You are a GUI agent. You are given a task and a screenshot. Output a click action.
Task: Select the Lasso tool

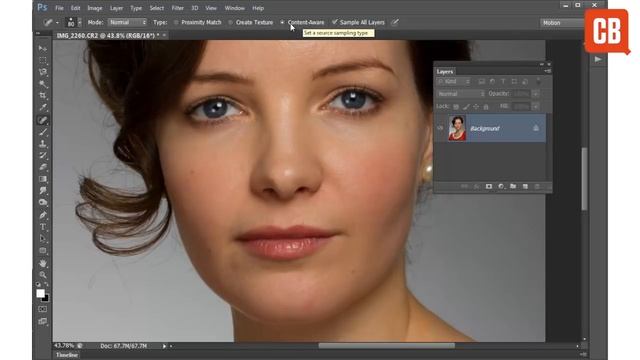coord(42,72)
